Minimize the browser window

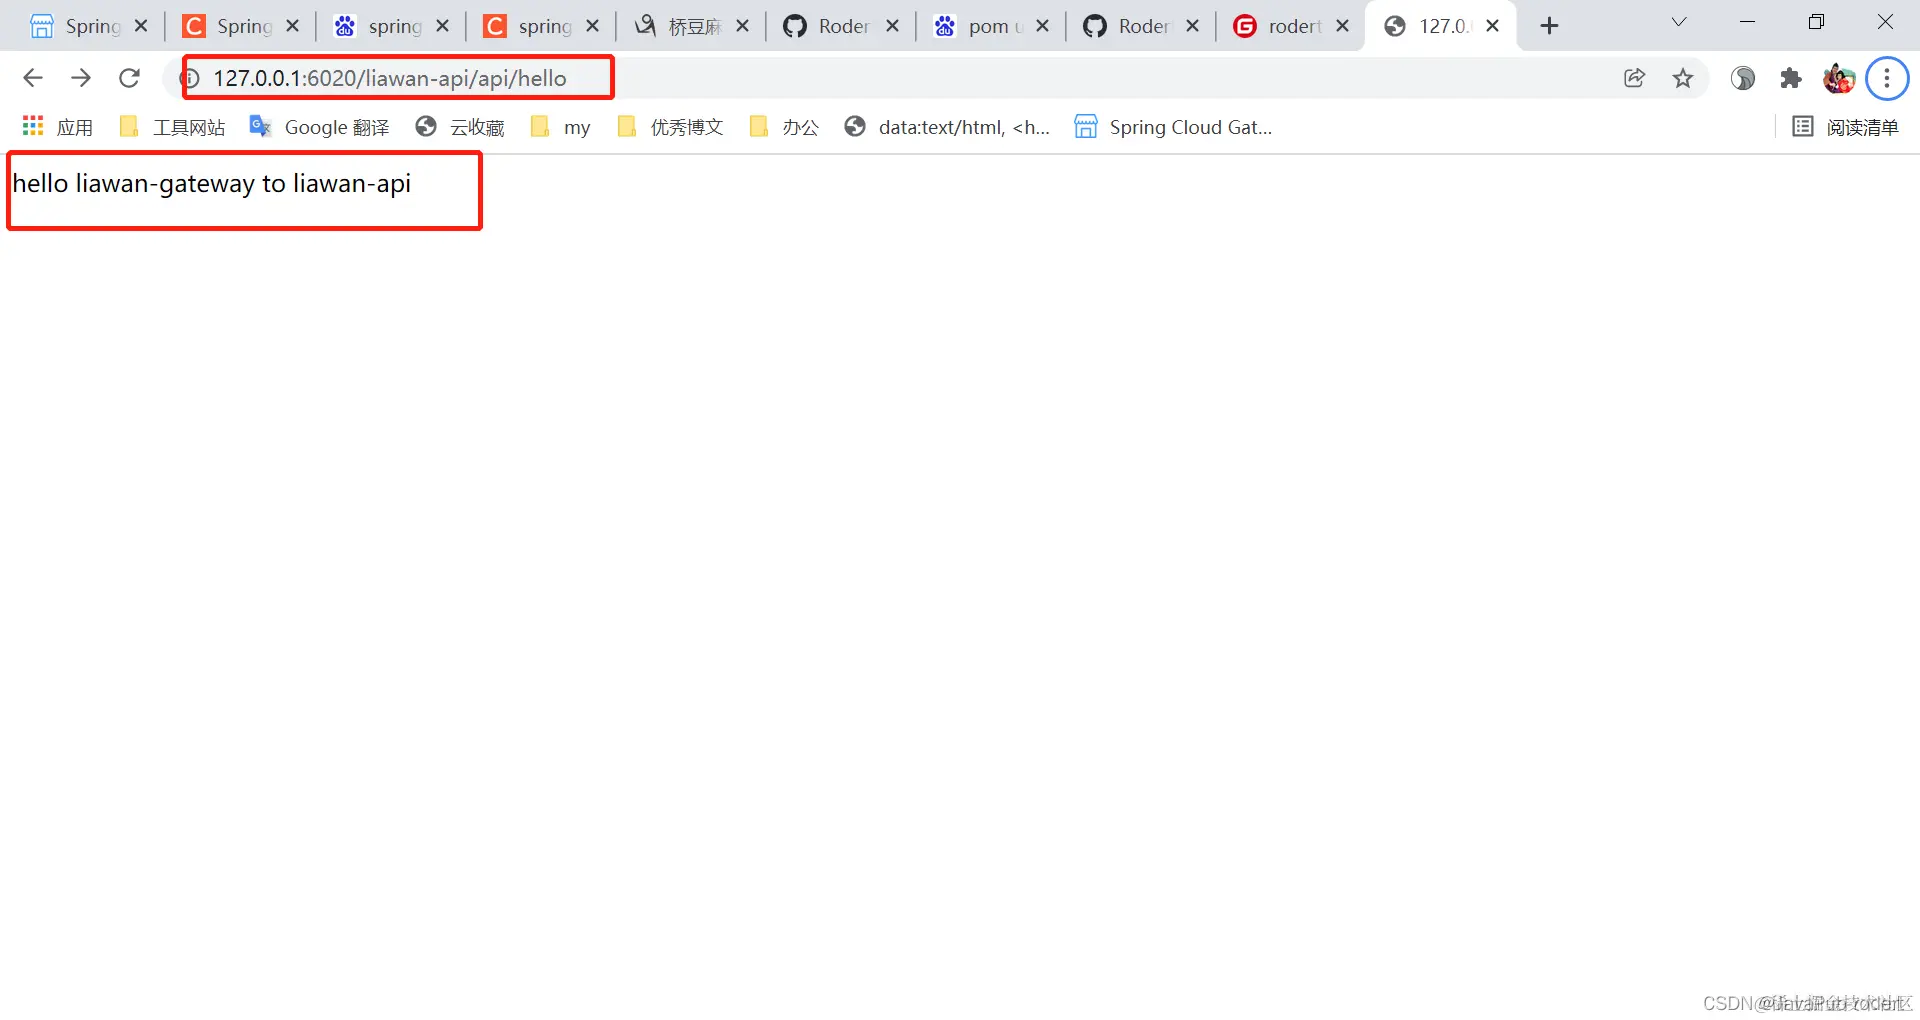[1748, 22]
